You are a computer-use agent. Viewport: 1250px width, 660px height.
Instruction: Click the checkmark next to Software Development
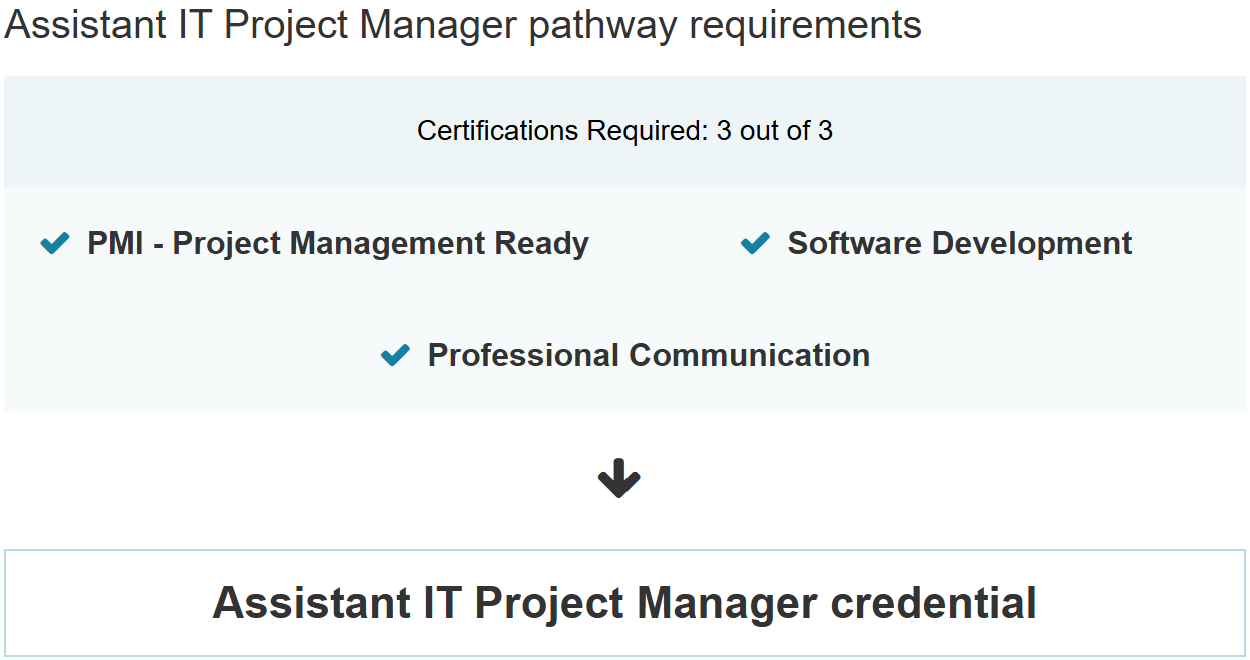[x=755, y=243]
